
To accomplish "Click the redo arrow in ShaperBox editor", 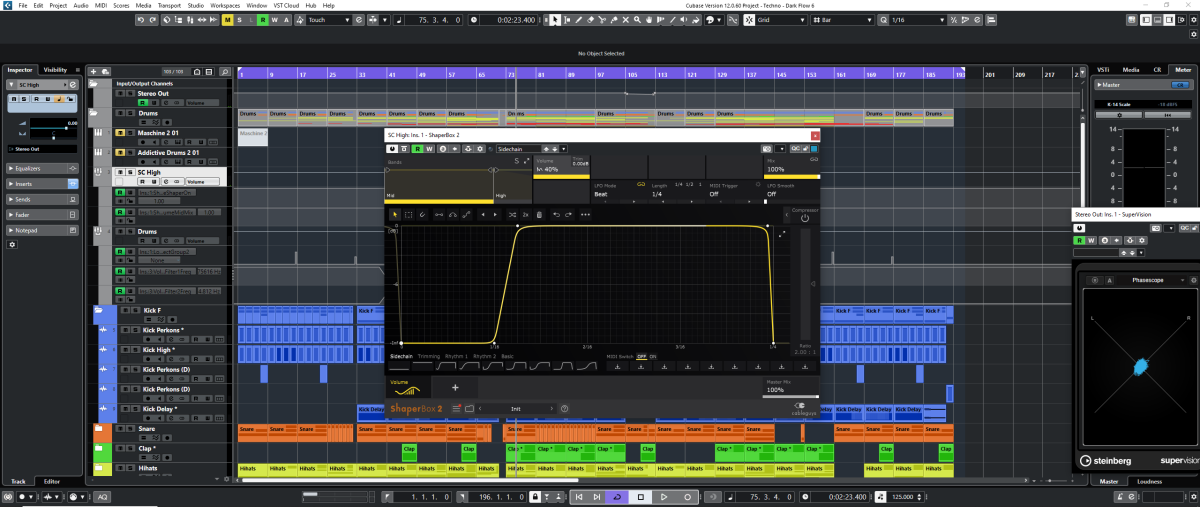I will 568,214.
